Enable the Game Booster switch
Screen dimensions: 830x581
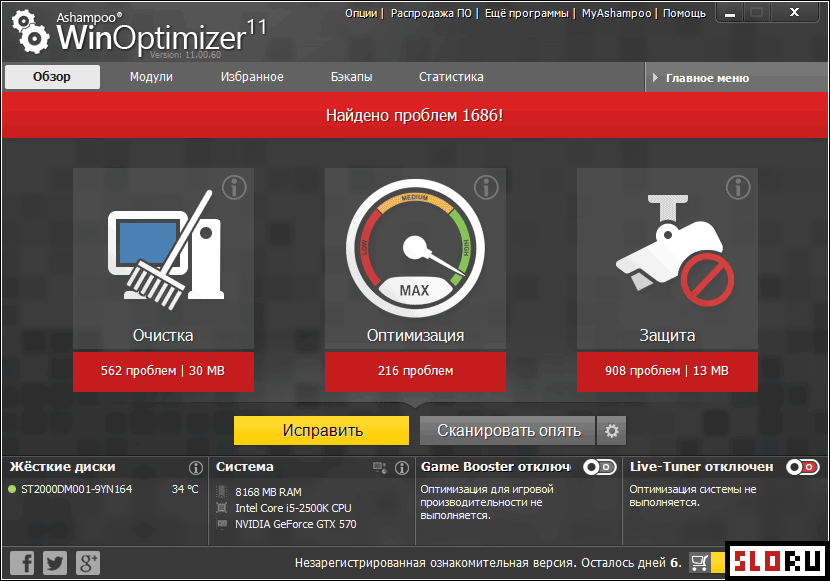pos(600,467)
